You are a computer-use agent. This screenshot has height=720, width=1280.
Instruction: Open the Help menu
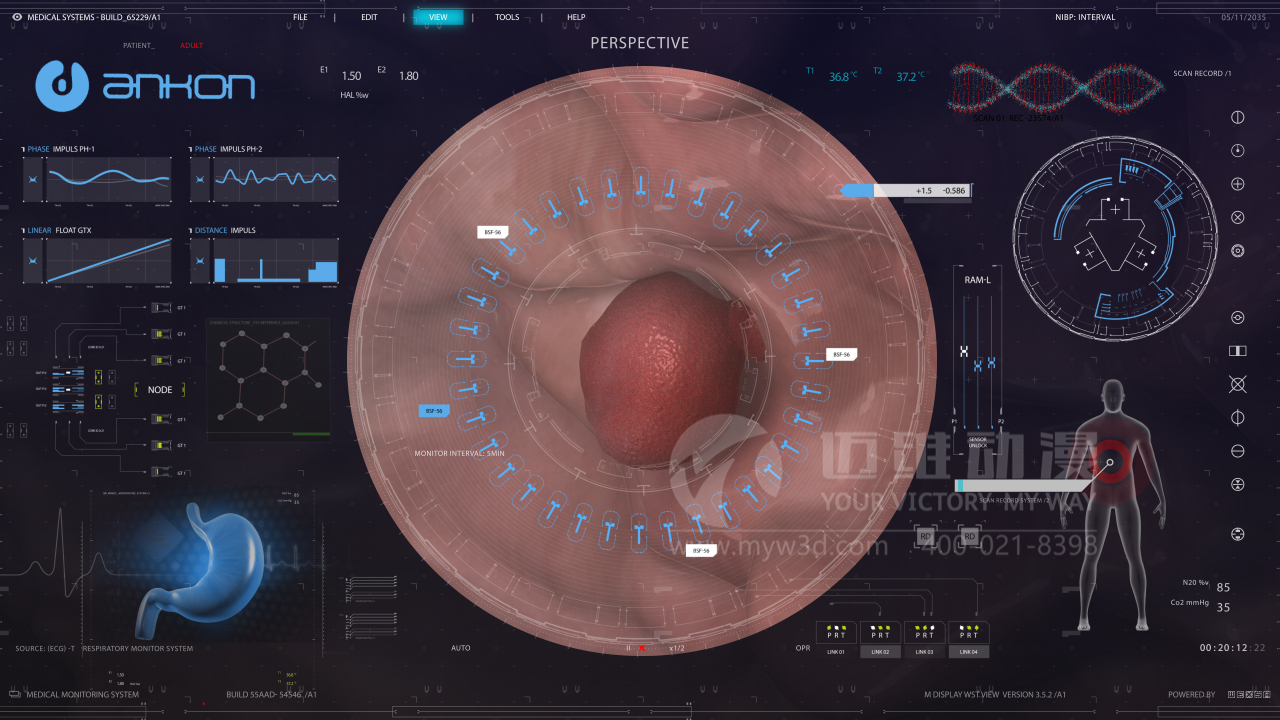(x=576, y=17)
